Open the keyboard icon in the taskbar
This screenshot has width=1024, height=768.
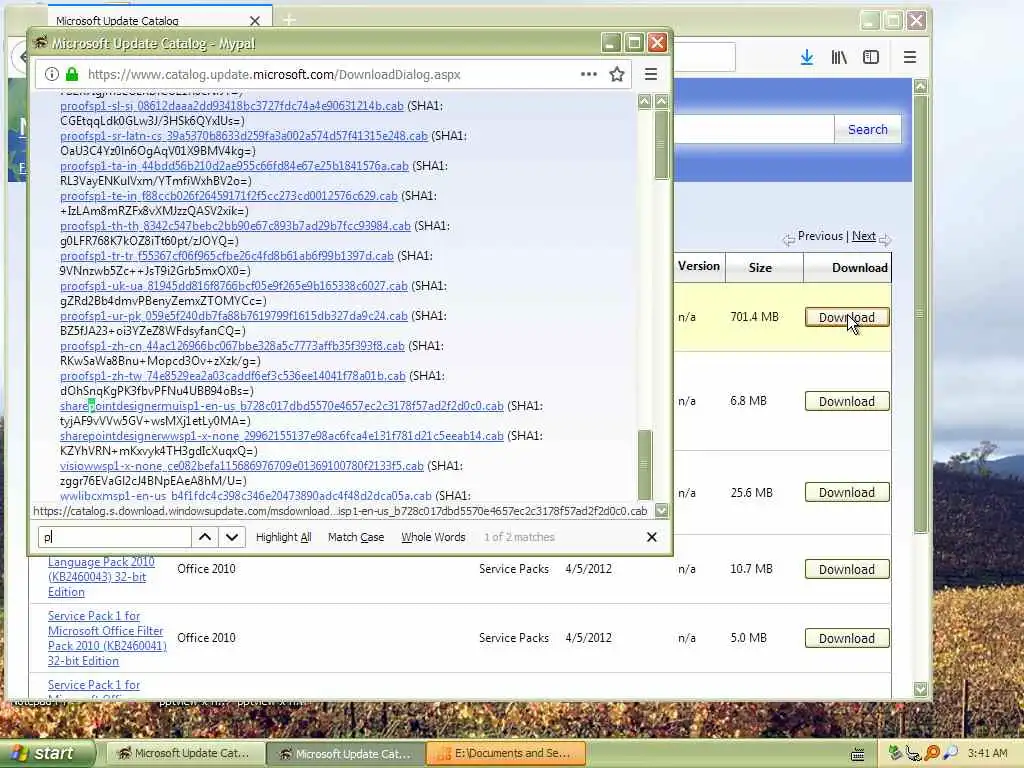point(858,754)
